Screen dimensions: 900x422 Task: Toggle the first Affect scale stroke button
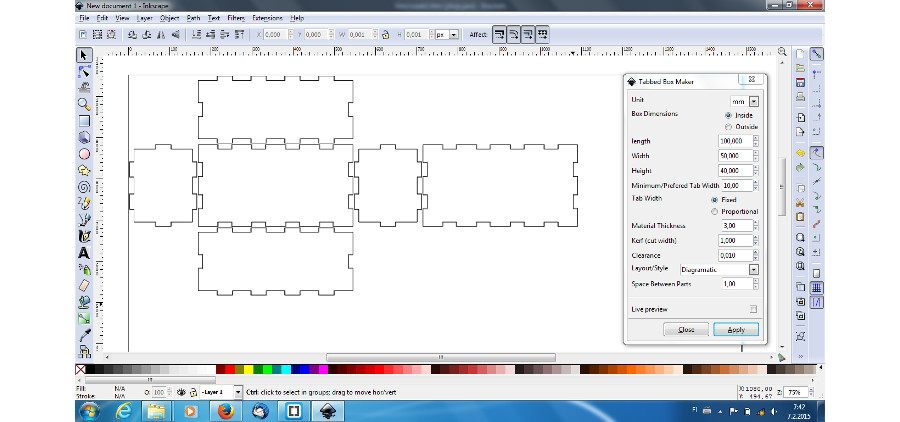point(499,34)
